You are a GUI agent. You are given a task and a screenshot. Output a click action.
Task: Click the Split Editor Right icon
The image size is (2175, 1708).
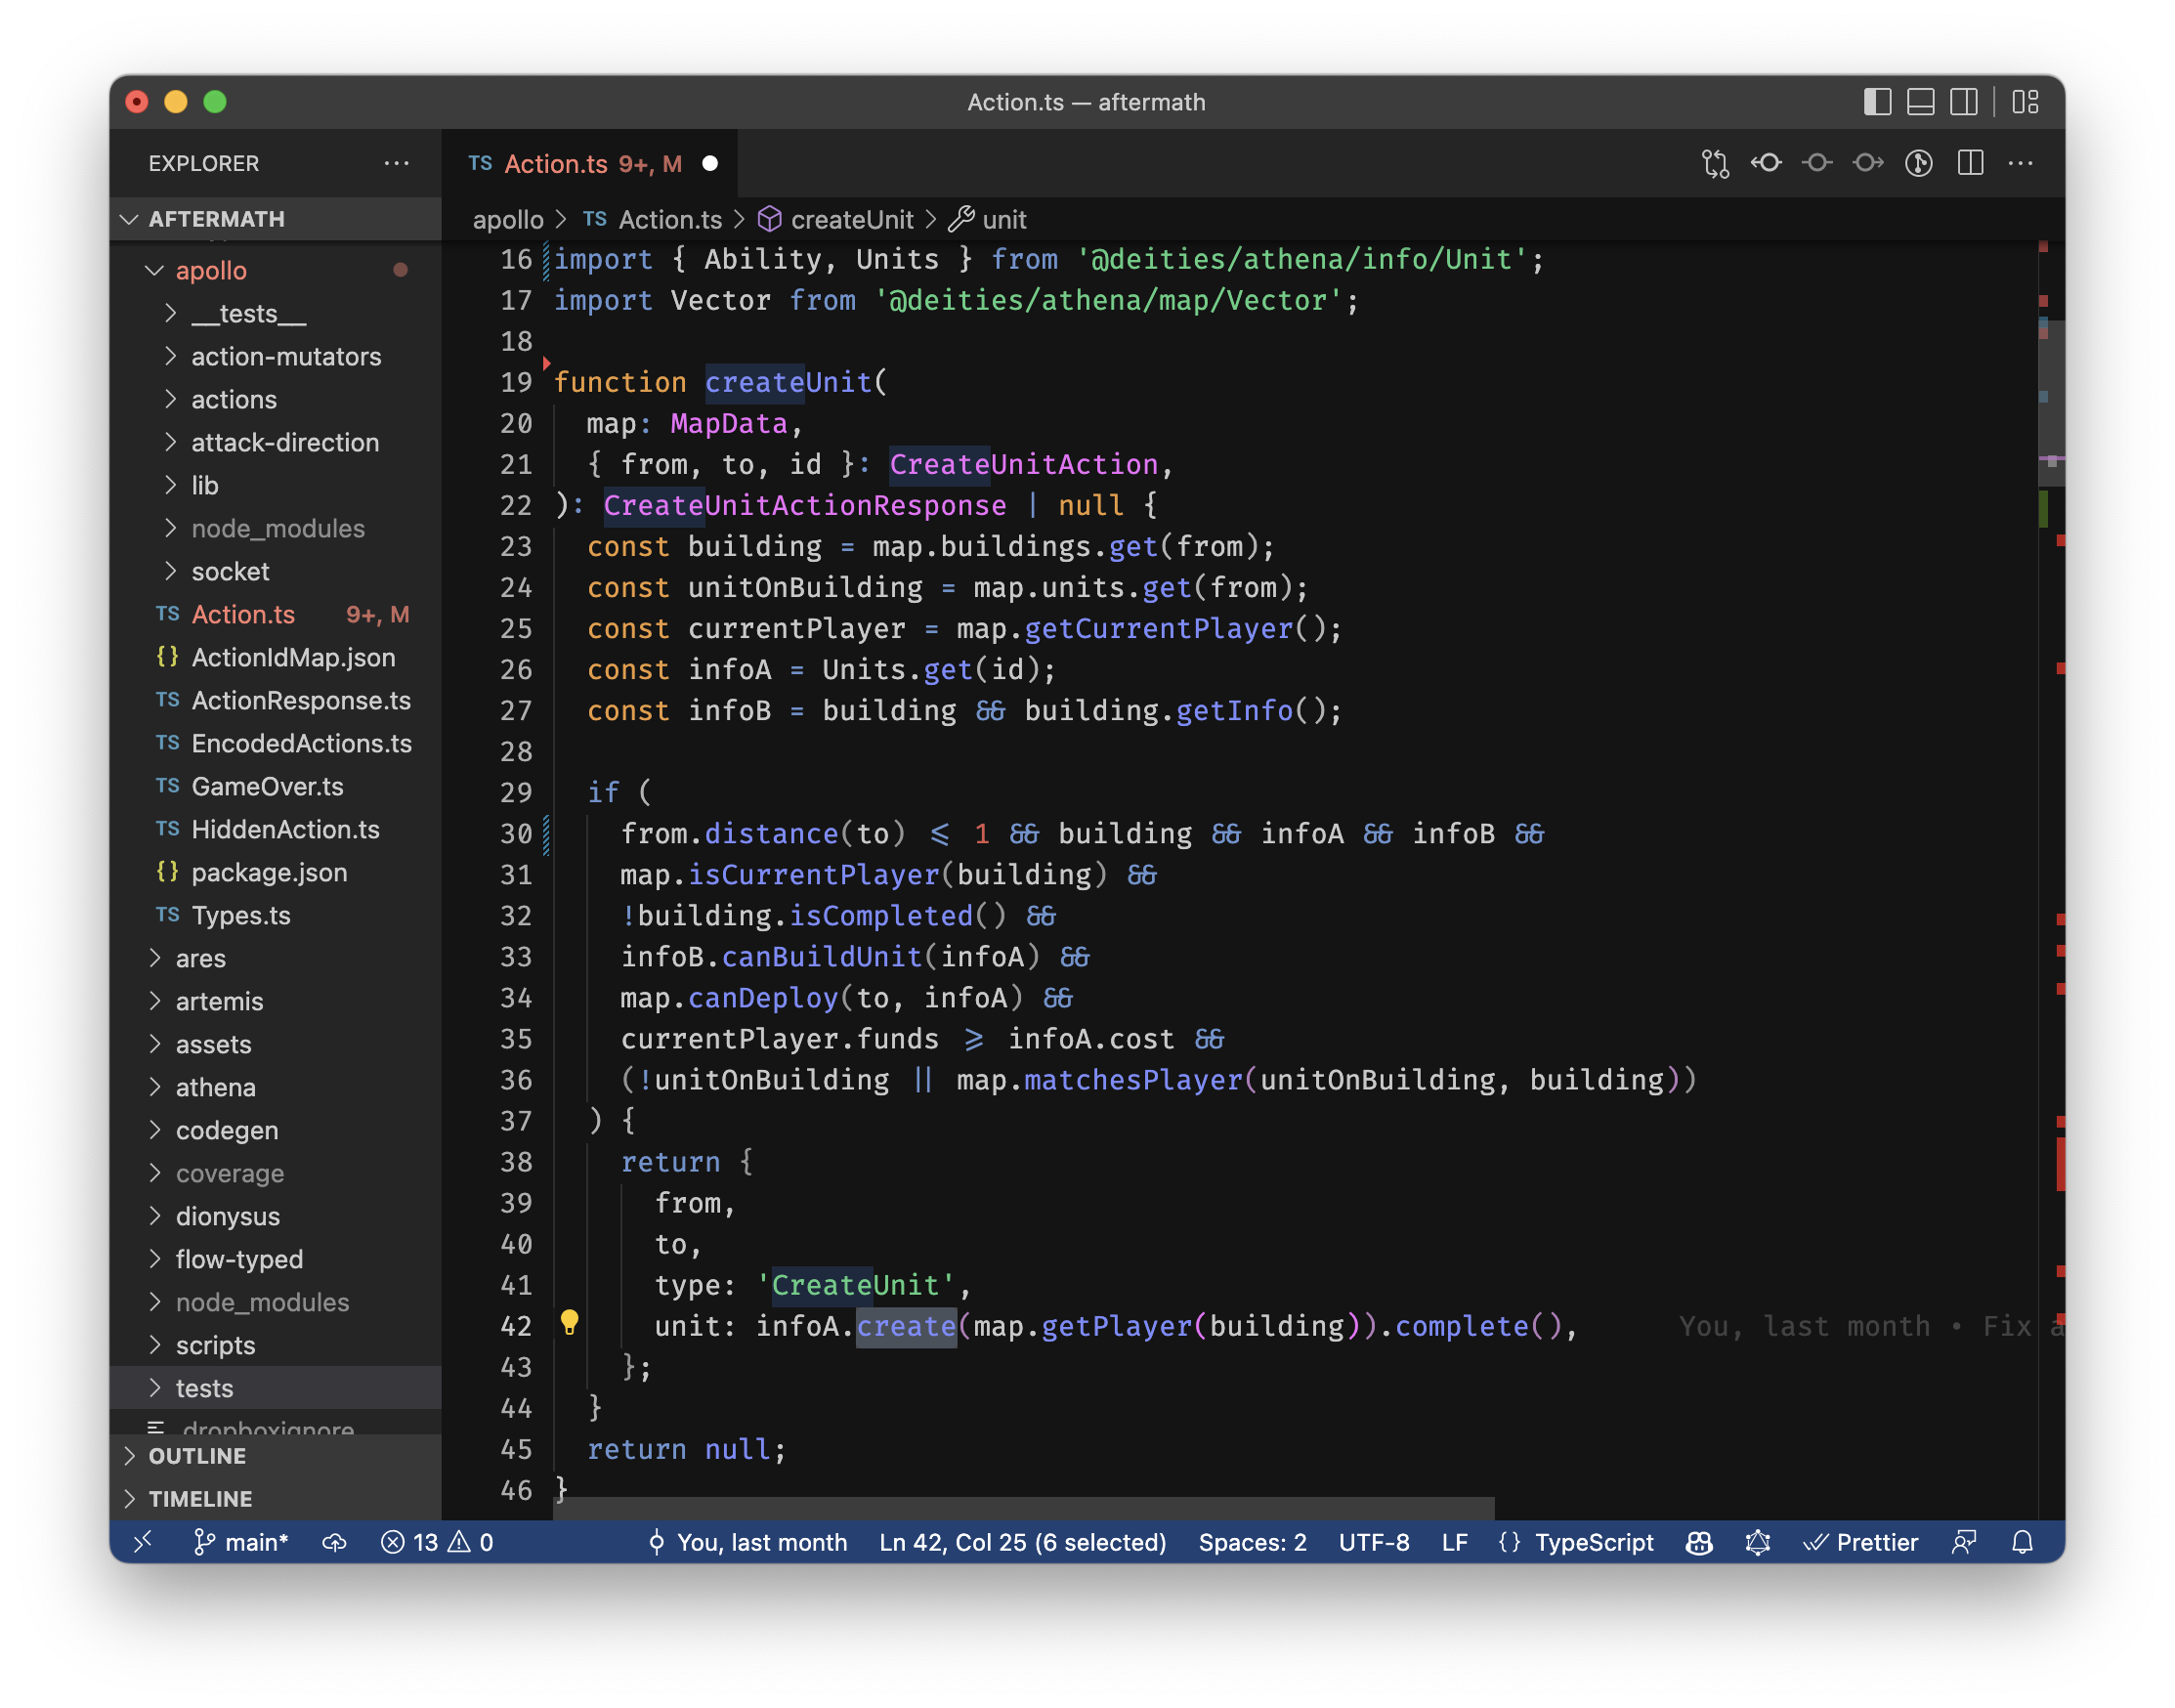1970,163
